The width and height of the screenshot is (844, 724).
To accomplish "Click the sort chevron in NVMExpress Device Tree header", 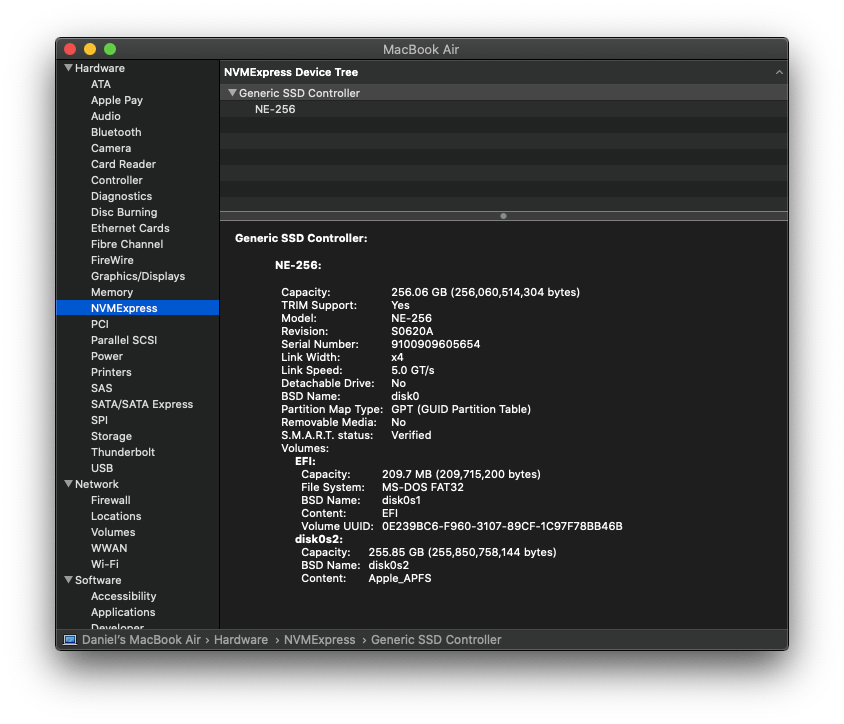I will [779, 72].
